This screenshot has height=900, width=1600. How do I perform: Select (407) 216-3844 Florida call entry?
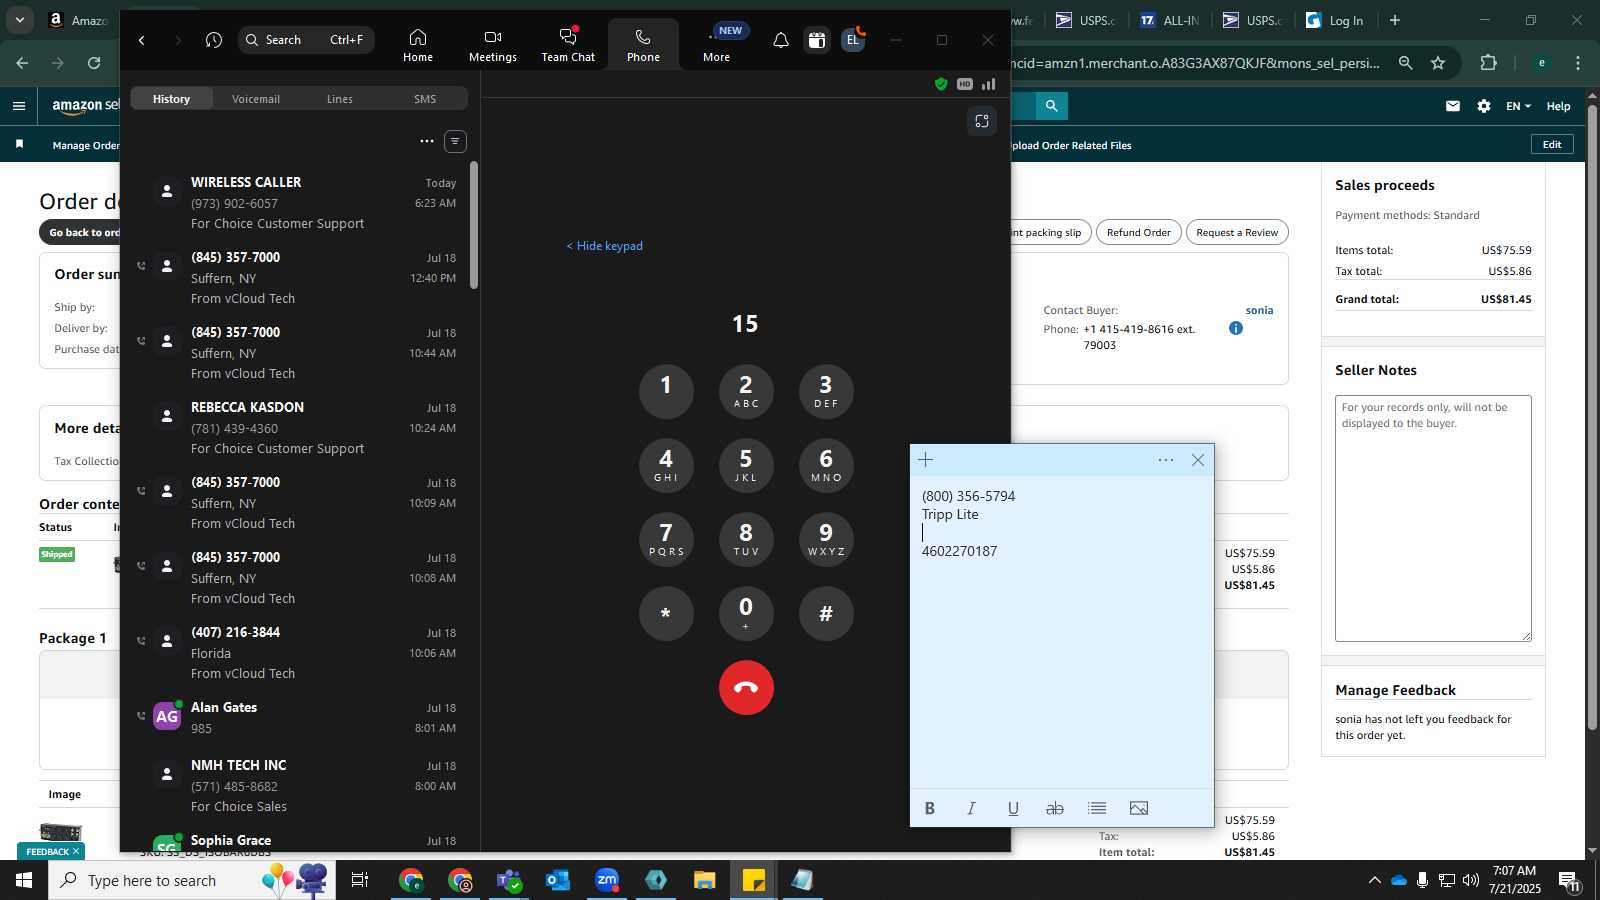300,652
